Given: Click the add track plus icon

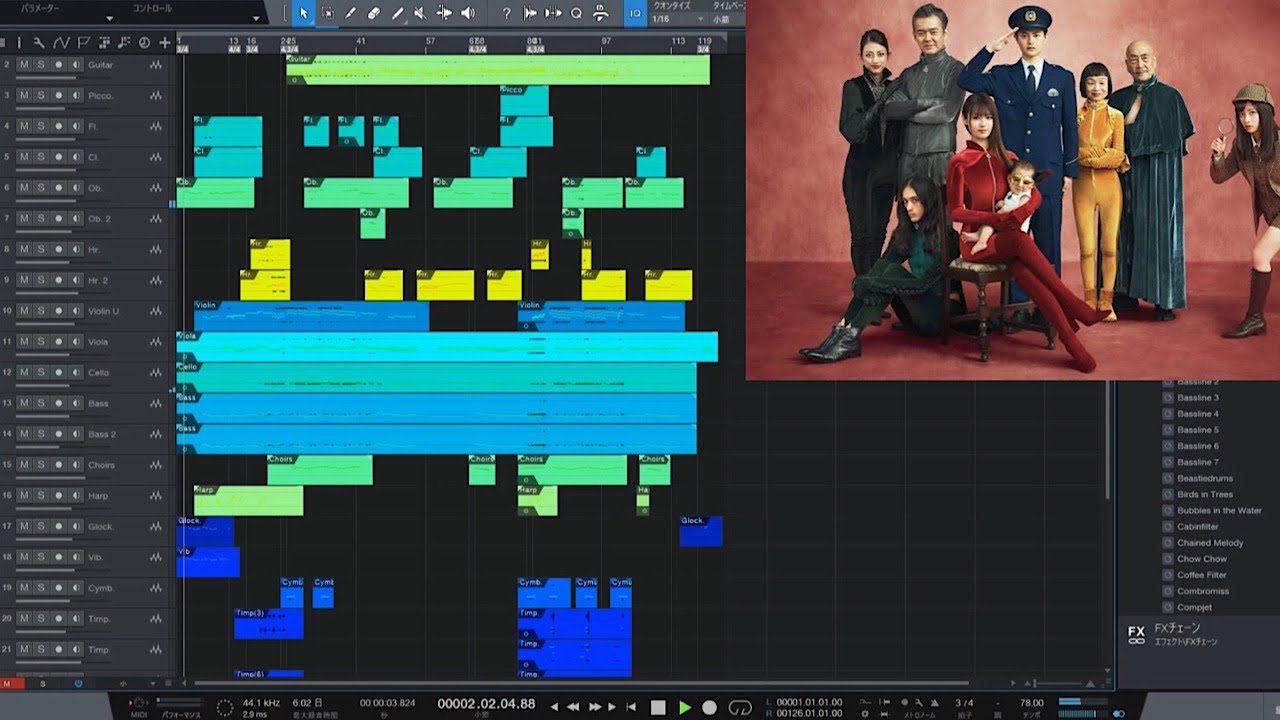Looking at the screenshot, I should 165,42.
